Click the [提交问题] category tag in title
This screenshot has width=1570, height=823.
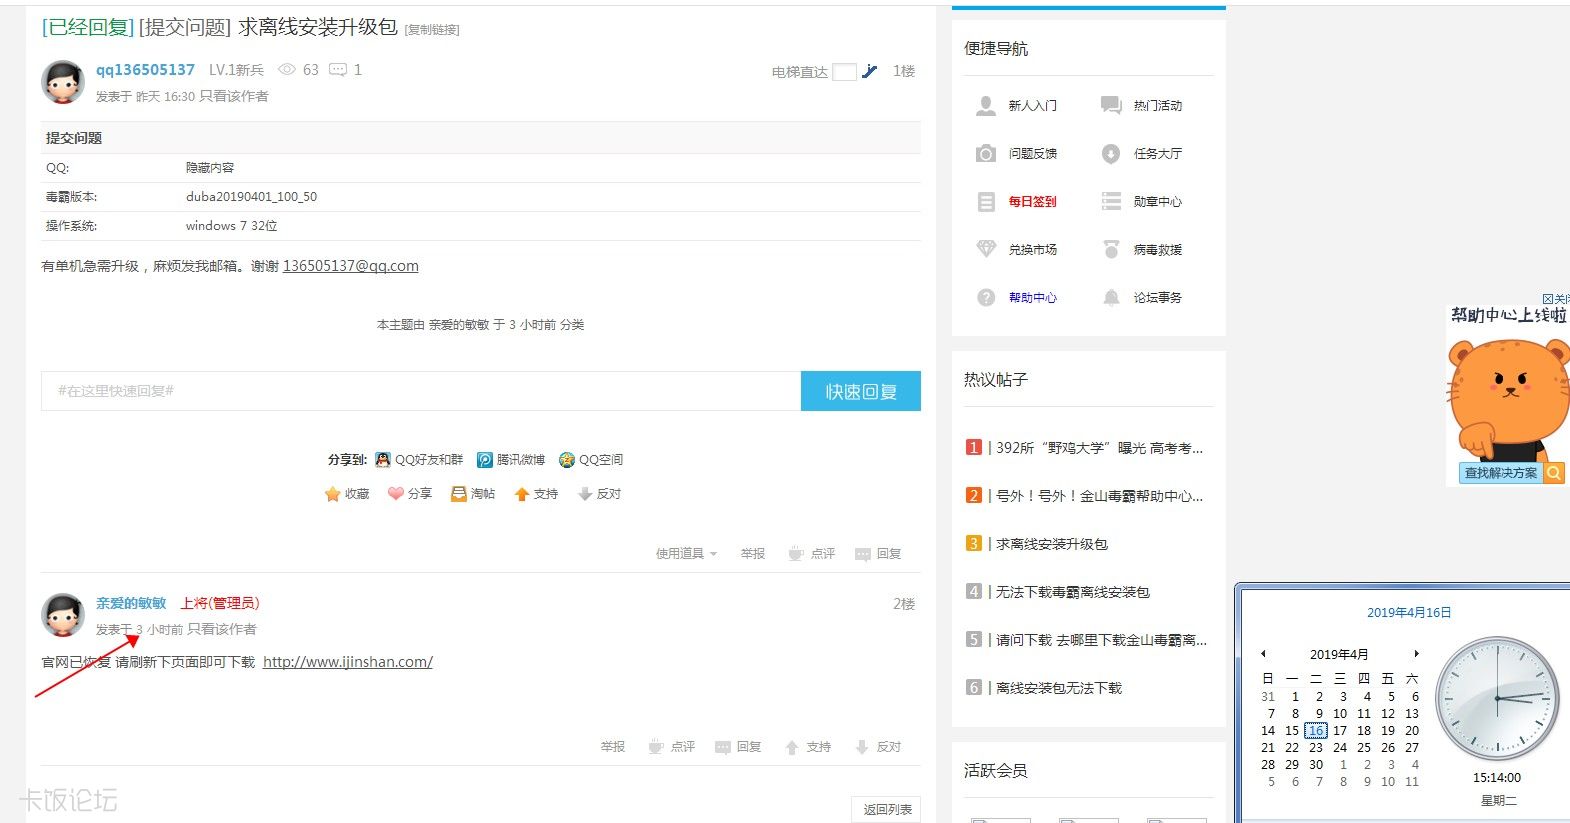(x=185, y=28)
